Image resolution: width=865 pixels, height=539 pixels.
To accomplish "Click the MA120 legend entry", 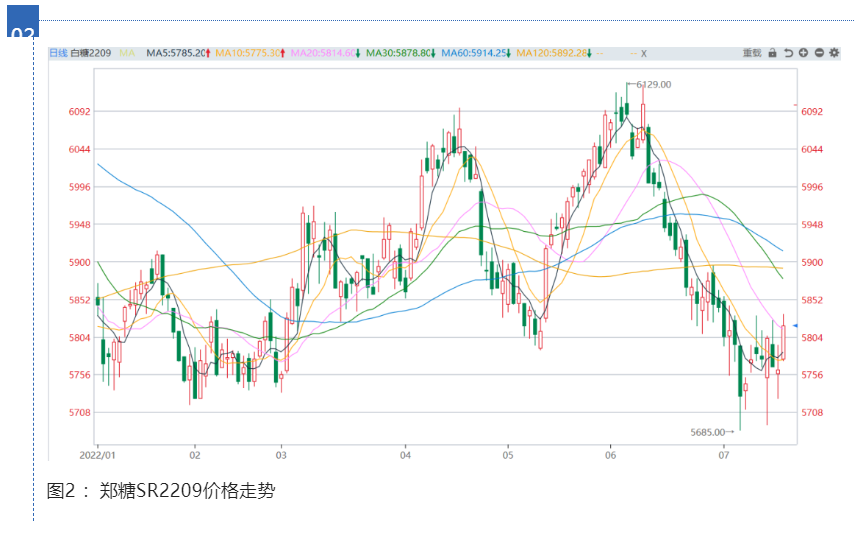I will [x=554, y=53].
